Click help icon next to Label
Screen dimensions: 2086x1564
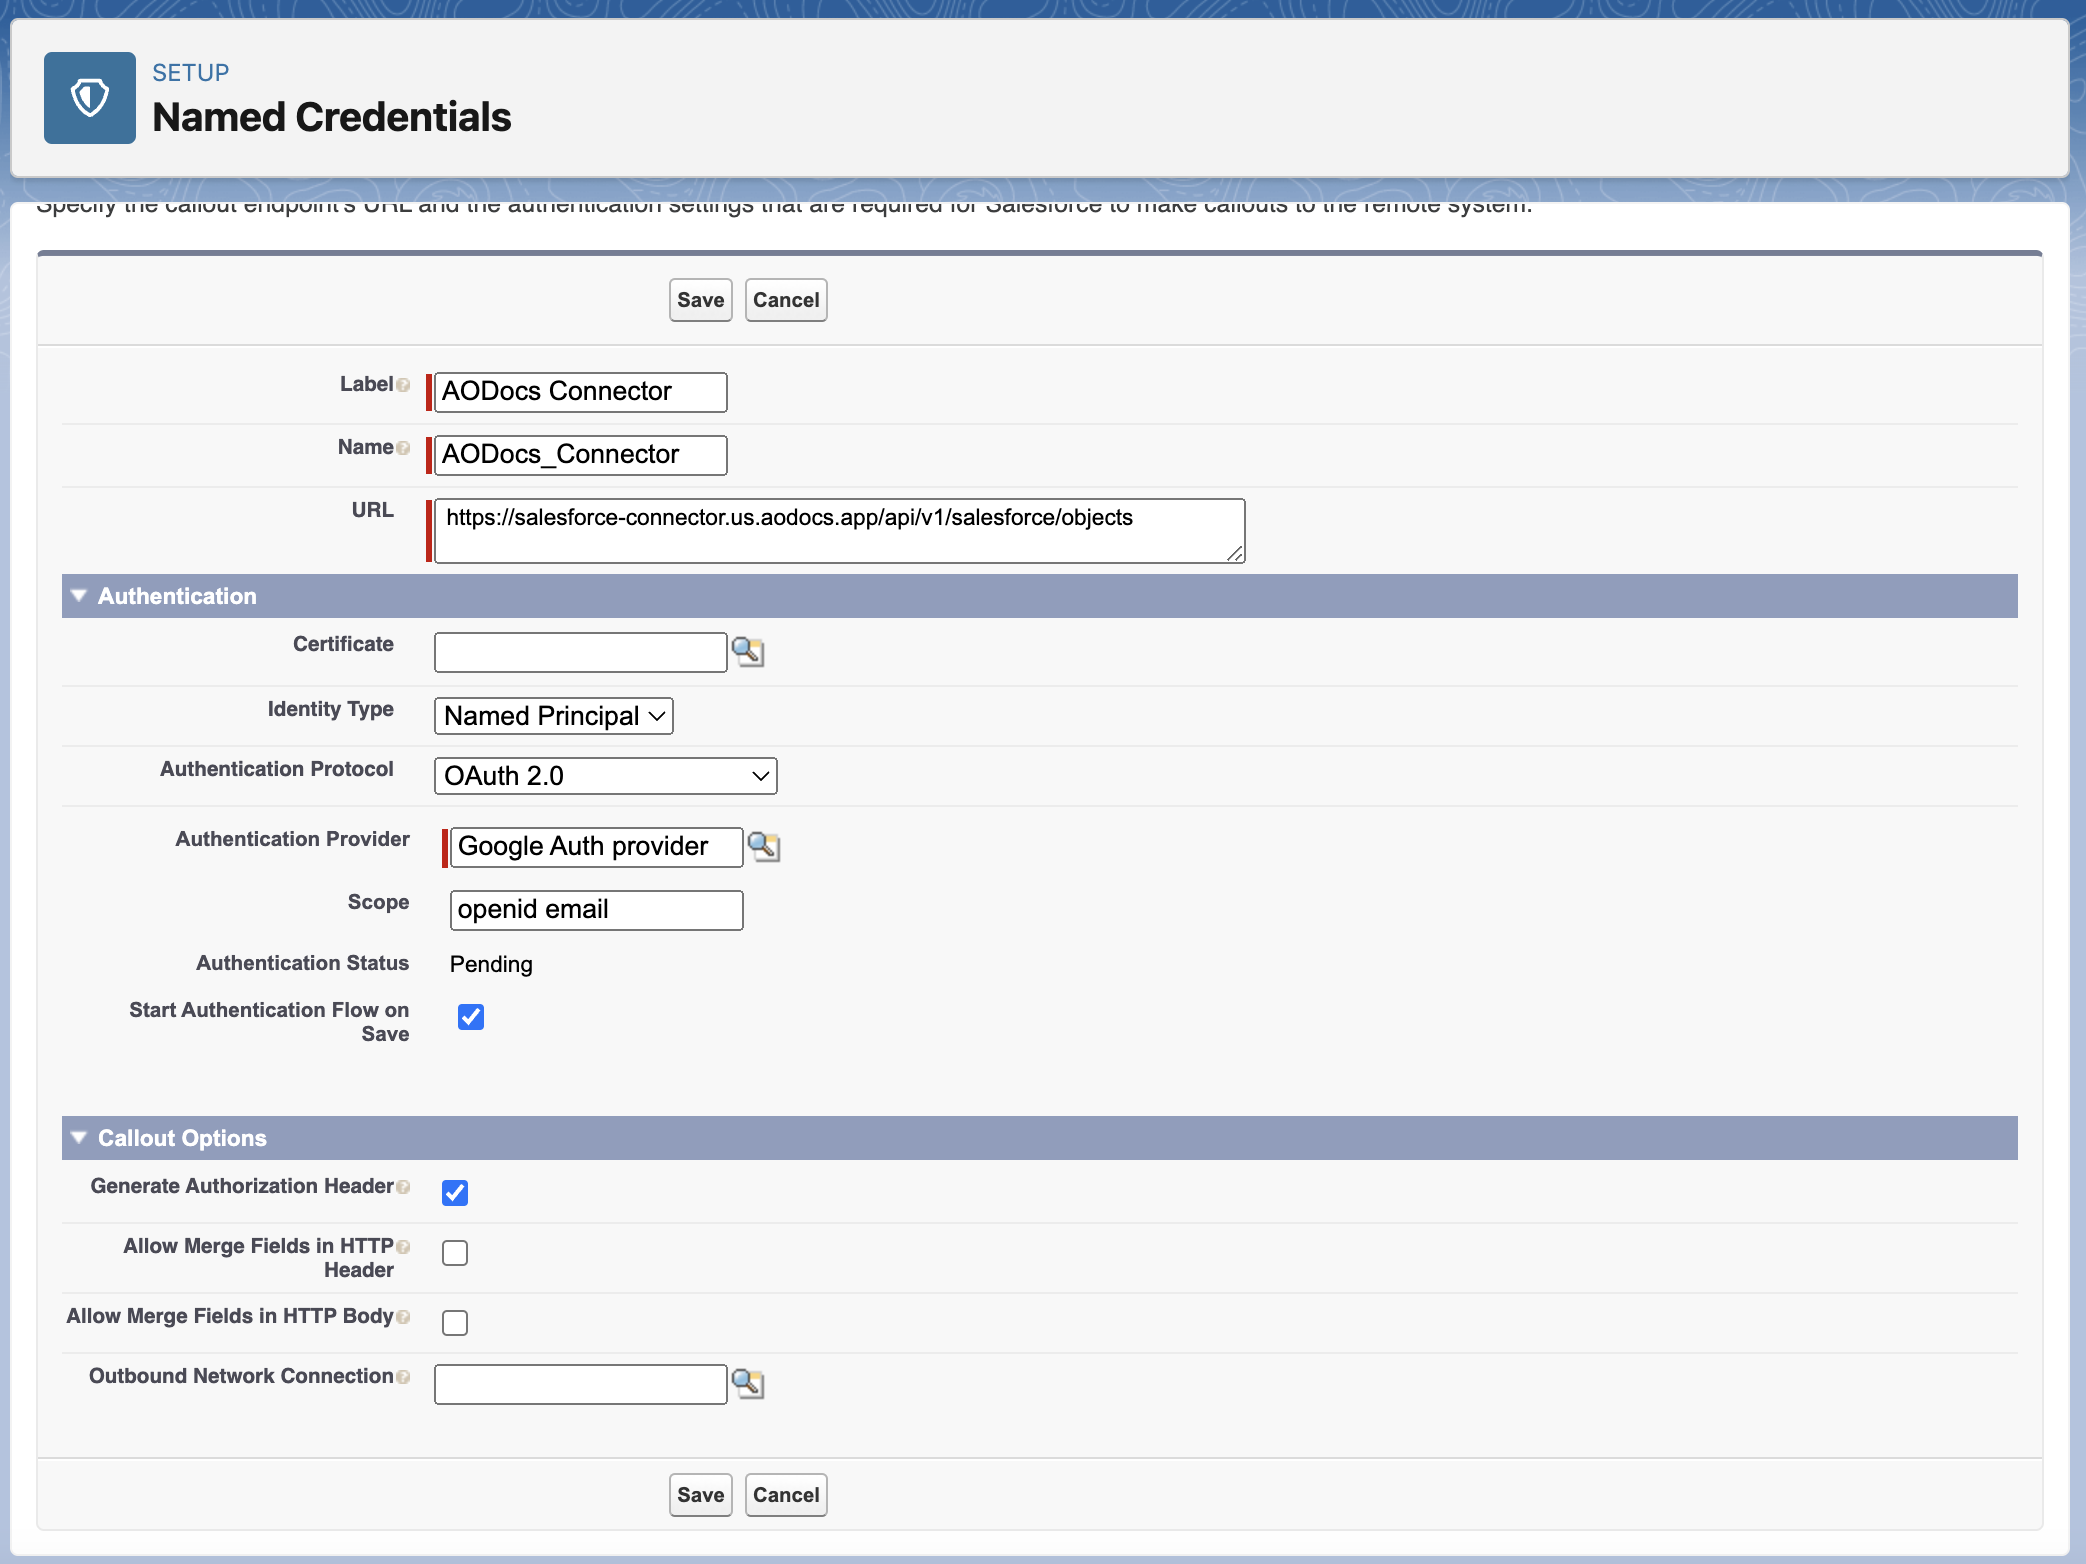click(403, 385)
